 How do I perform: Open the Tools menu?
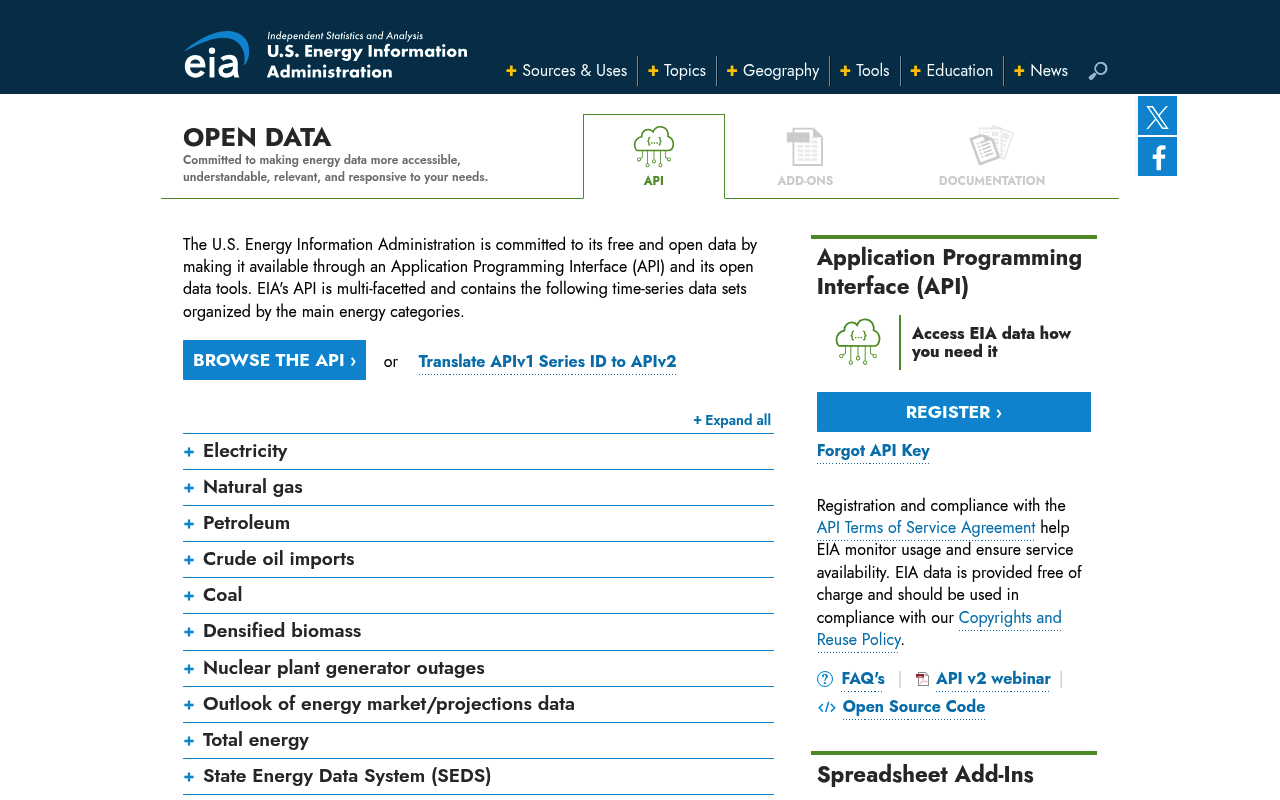865,71
